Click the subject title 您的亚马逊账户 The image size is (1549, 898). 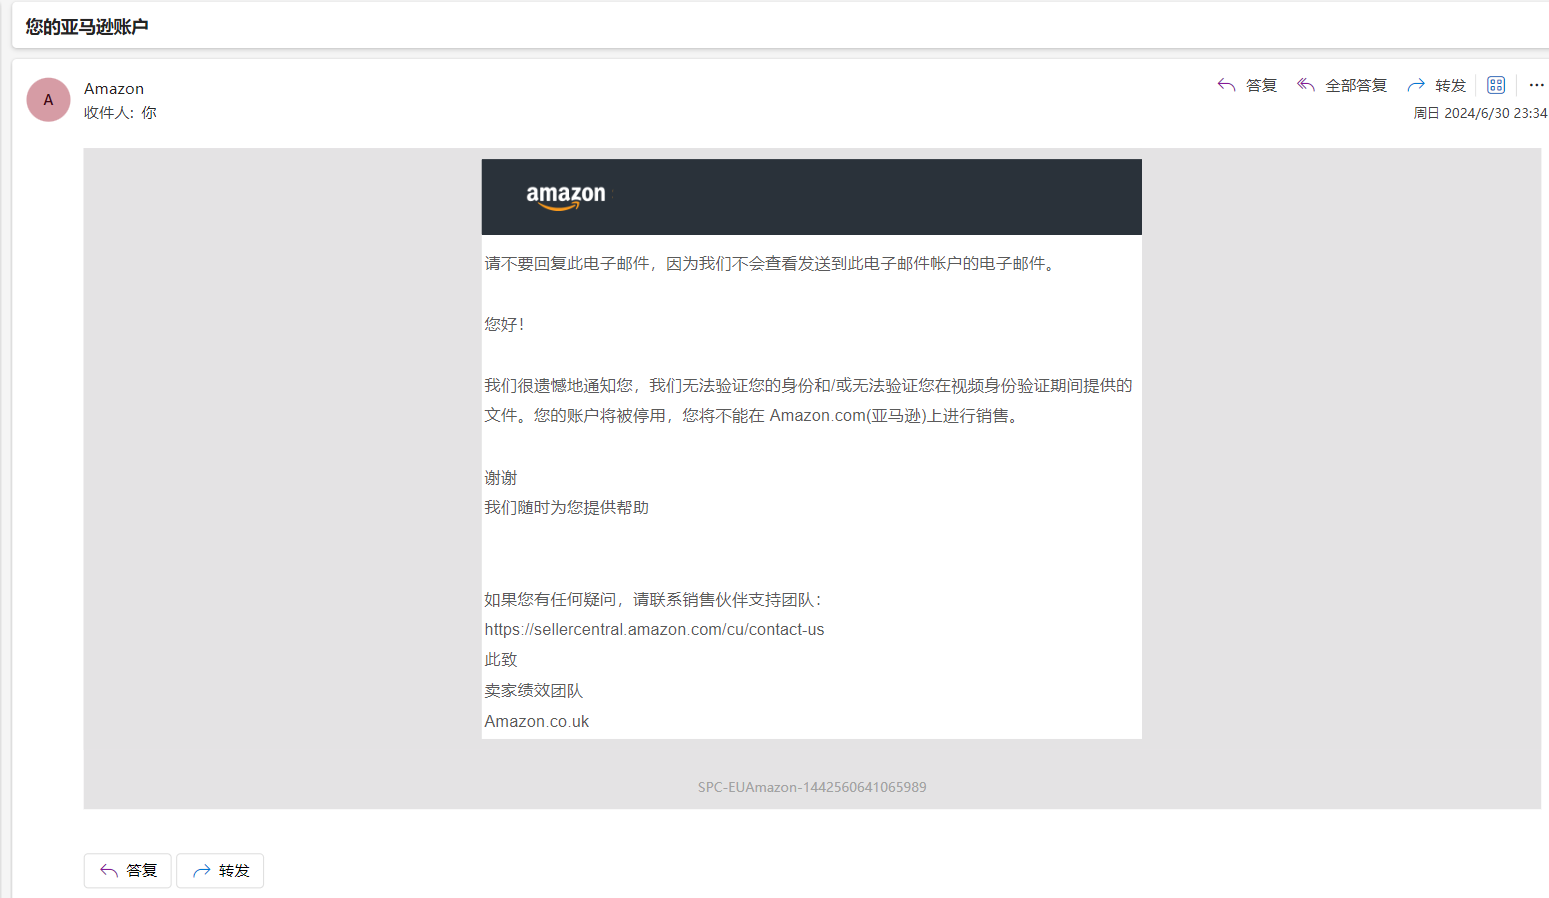point(87,27)
